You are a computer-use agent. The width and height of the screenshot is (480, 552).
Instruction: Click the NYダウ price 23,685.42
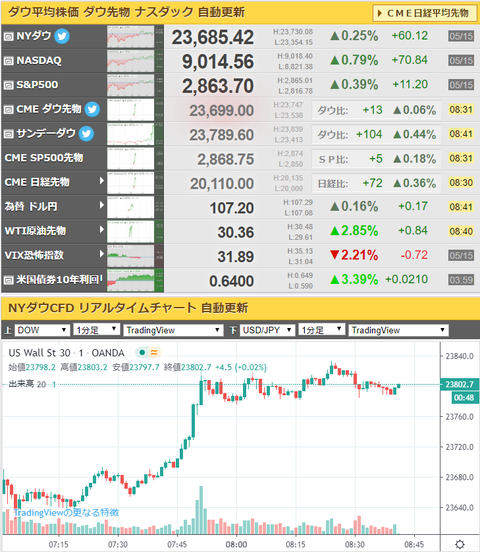tap(212, 37)
